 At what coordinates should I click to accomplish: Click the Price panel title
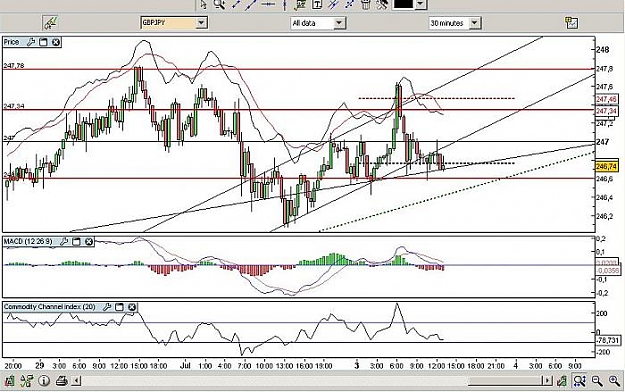point(11,42)
